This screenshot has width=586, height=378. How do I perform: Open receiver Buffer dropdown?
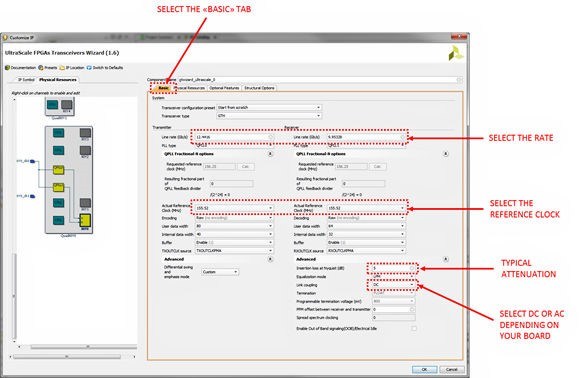click(x=366, y=243)
